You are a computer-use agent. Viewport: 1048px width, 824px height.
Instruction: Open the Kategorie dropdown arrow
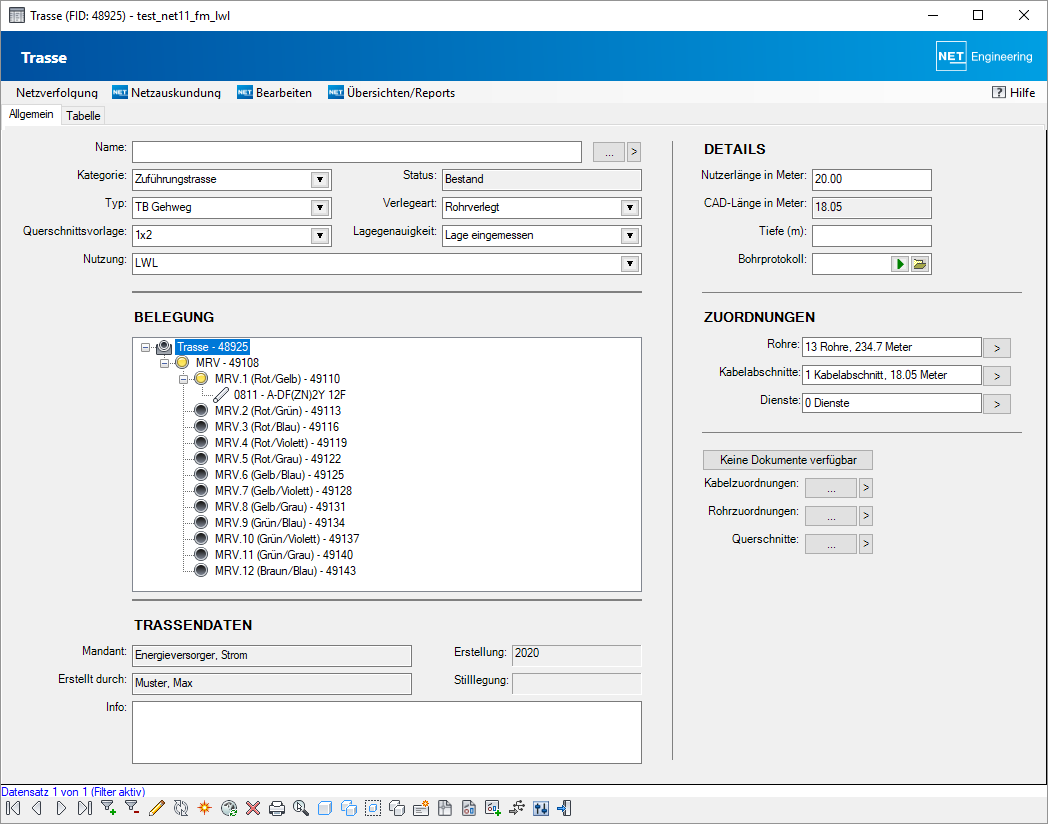(x=320, y=180)
